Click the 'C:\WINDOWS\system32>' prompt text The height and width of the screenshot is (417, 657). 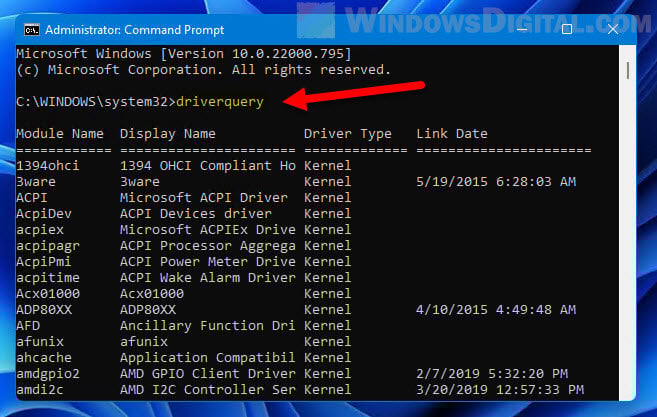tap(96, 102)
